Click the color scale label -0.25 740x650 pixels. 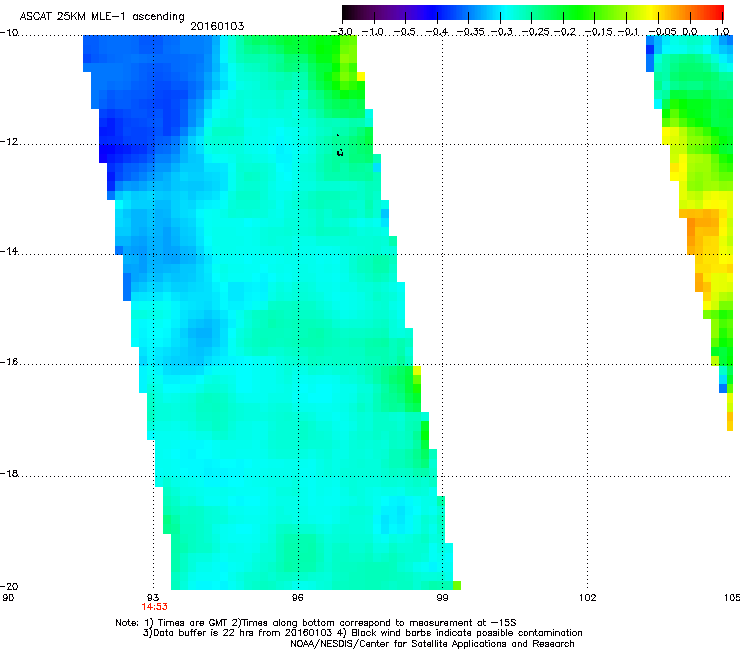[x=536, y=32]
